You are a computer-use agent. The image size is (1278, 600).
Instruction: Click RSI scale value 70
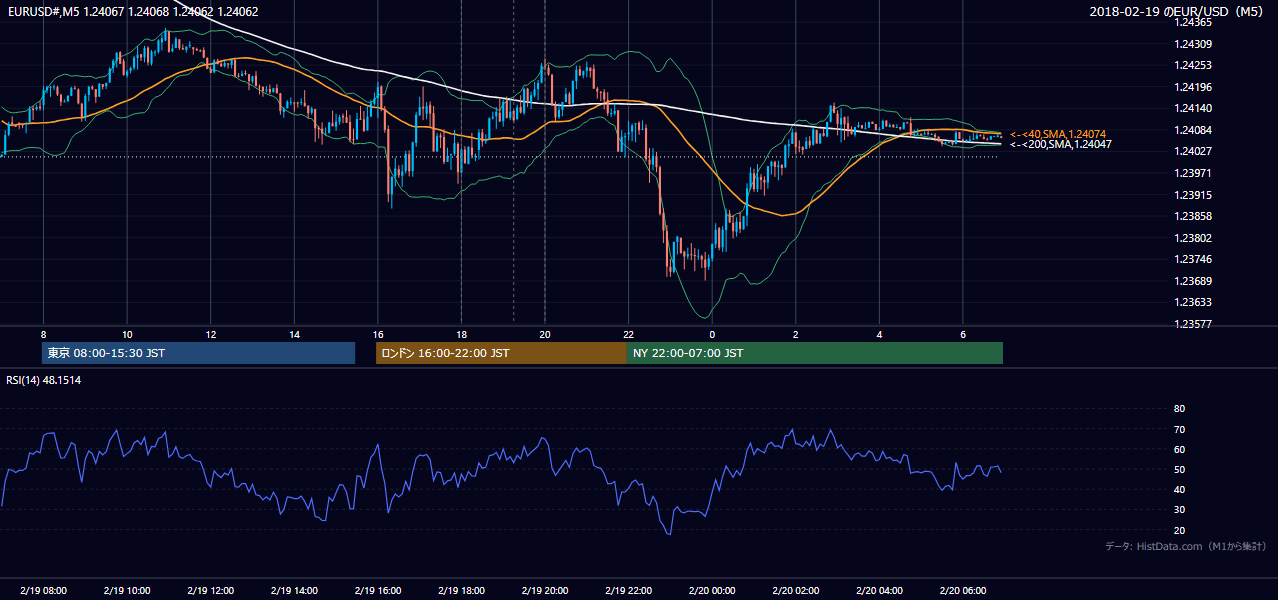pos(1179,429)
